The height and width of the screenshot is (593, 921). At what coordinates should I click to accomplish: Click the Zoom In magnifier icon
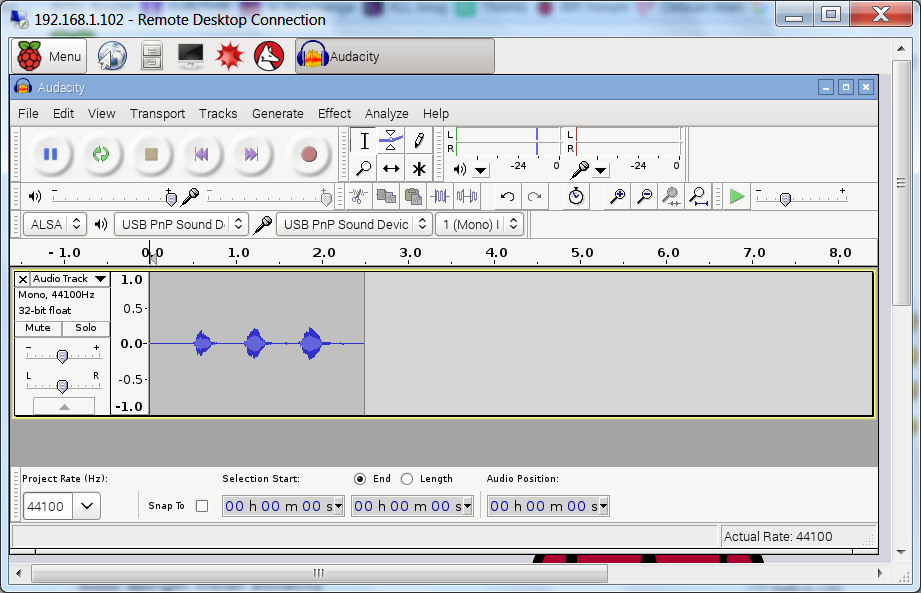coord(618,197)
